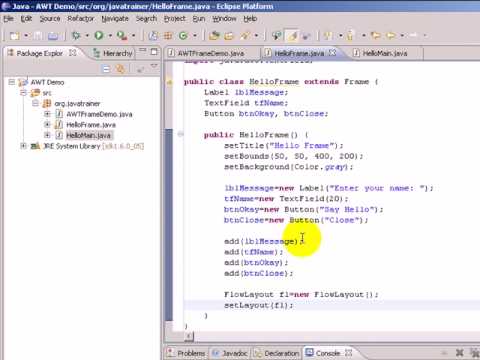Viewport: 480px width, 360px height.
Task: Click the Next Annotation toolbar icon
Action: 328,35
